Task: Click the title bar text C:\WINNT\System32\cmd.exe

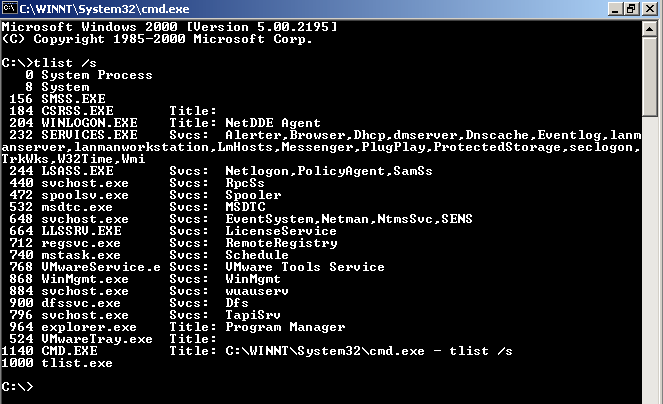Action: 104,9
